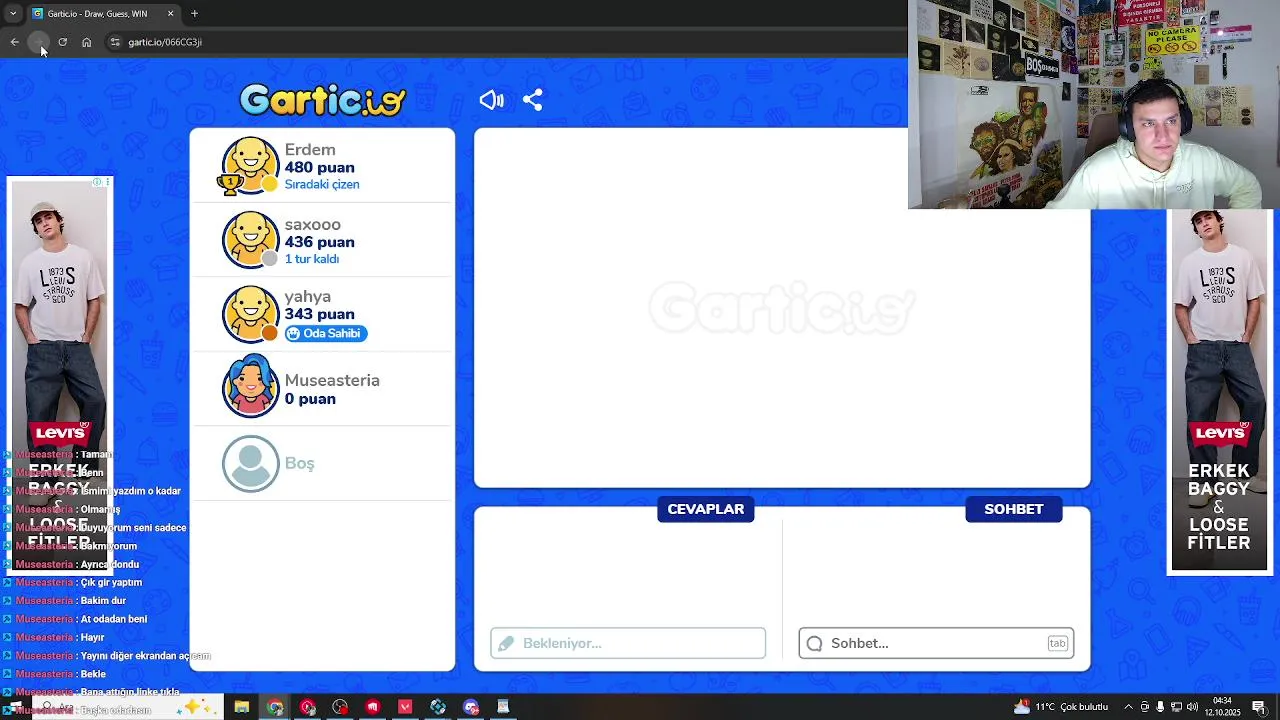This screenshot has width=1280, height=720.
Task: Click the Oda Sahibi badge
Action: (x=326, y=333)
